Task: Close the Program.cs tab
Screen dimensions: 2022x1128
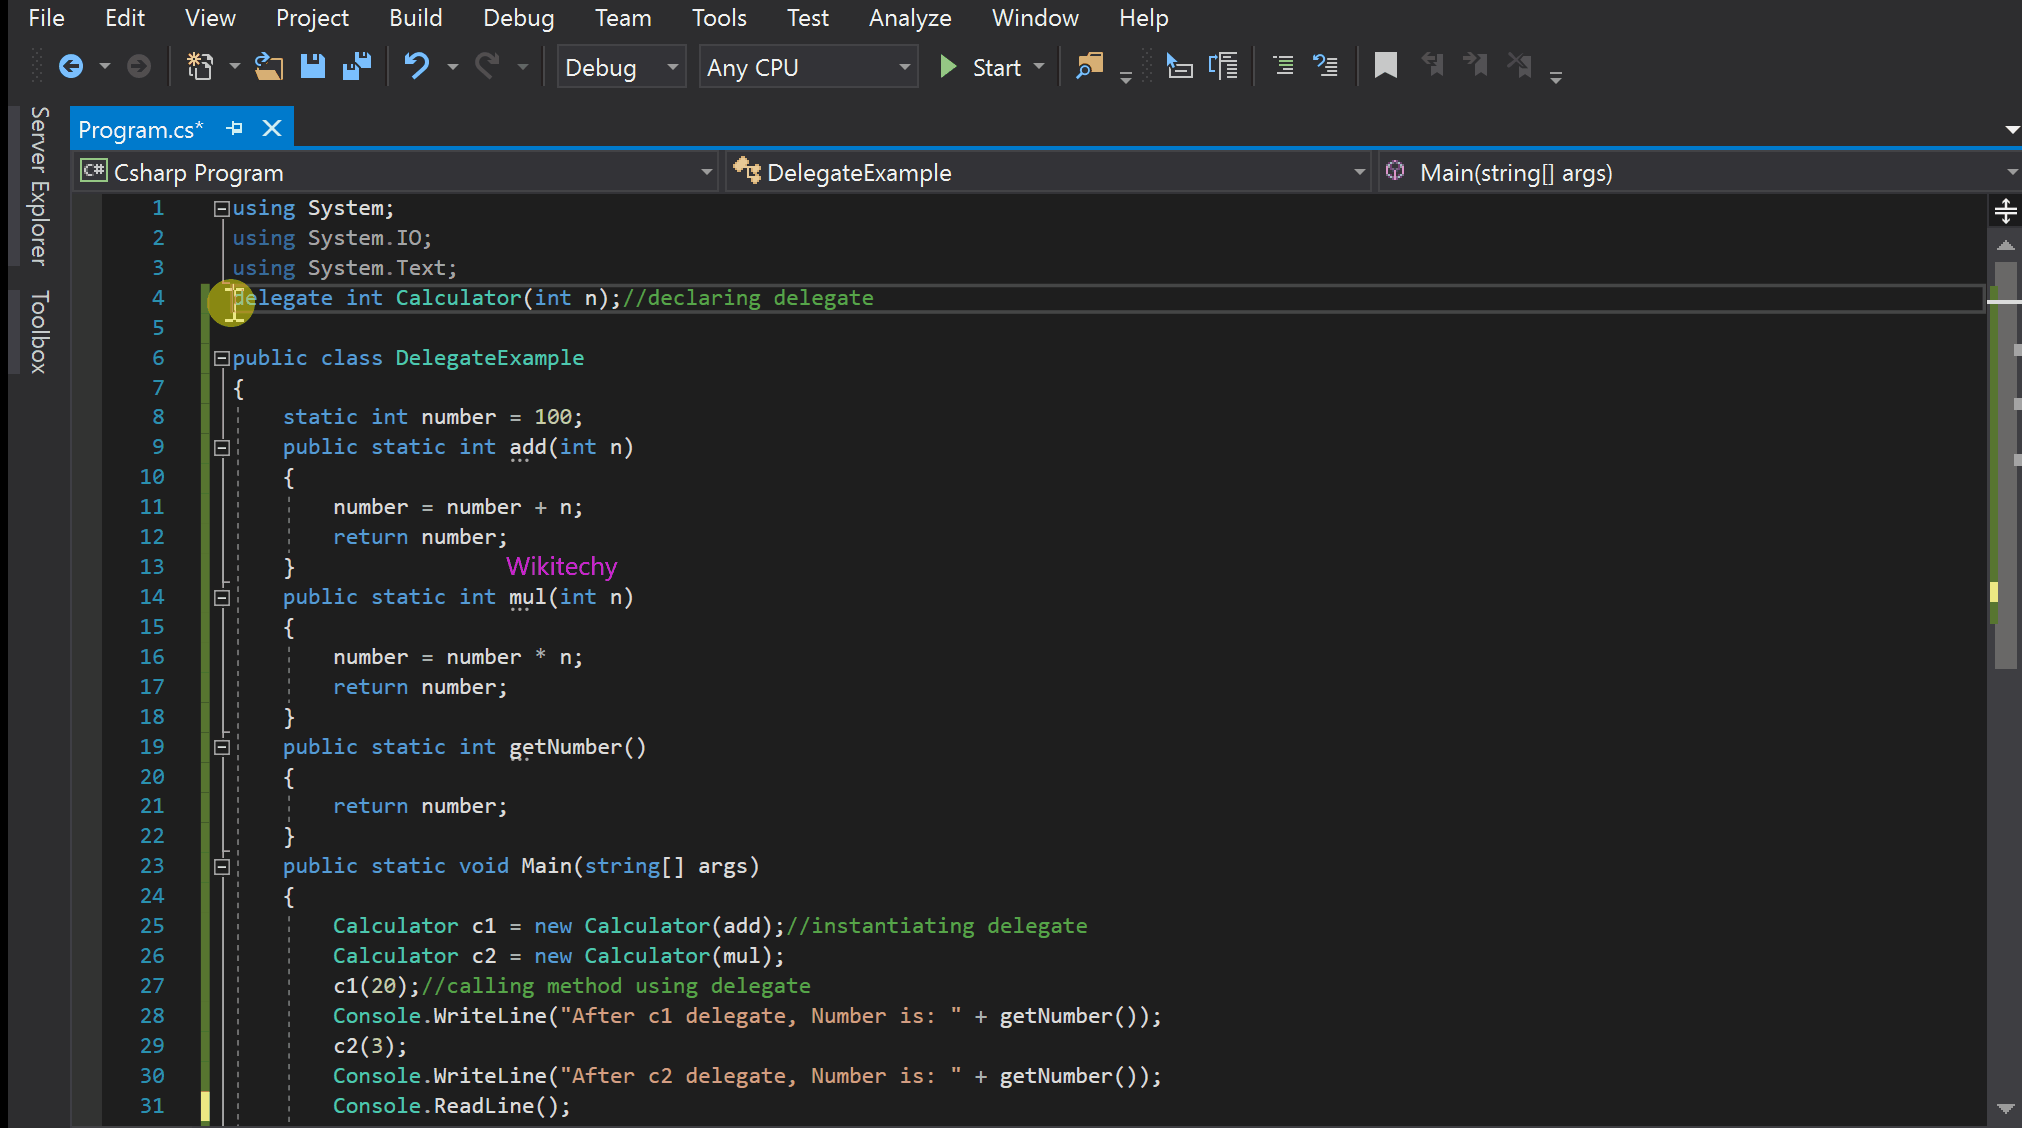Action: 272,129
